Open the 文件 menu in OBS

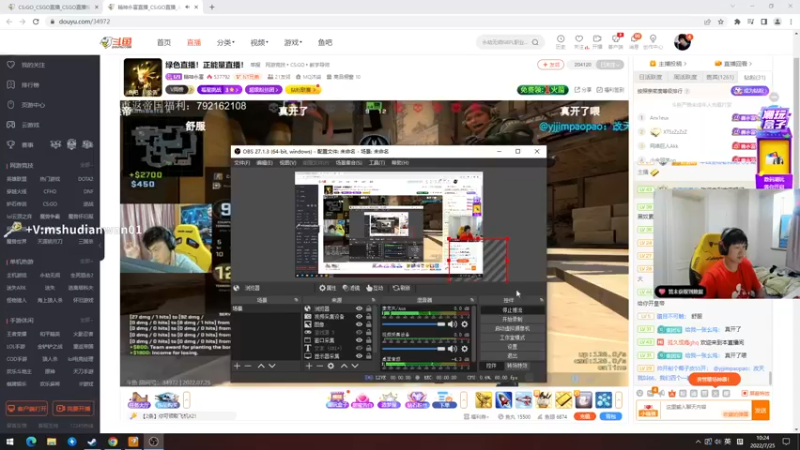[x=242, y=163]
